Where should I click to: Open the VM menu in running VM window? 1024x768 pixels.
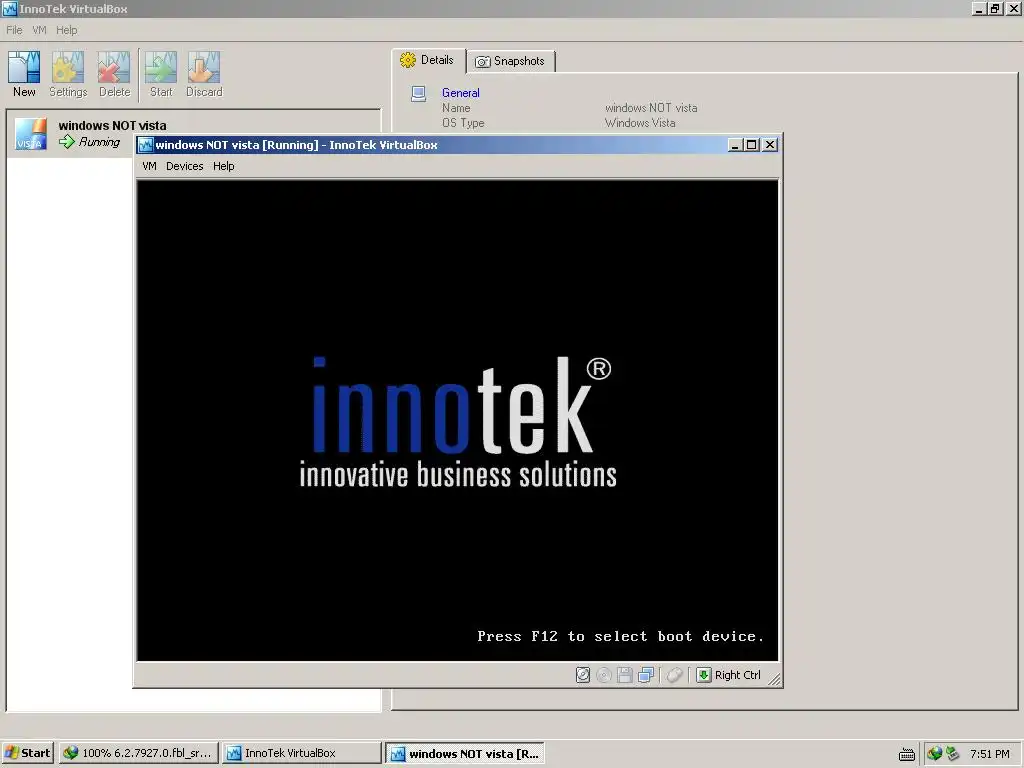[150, 166]
